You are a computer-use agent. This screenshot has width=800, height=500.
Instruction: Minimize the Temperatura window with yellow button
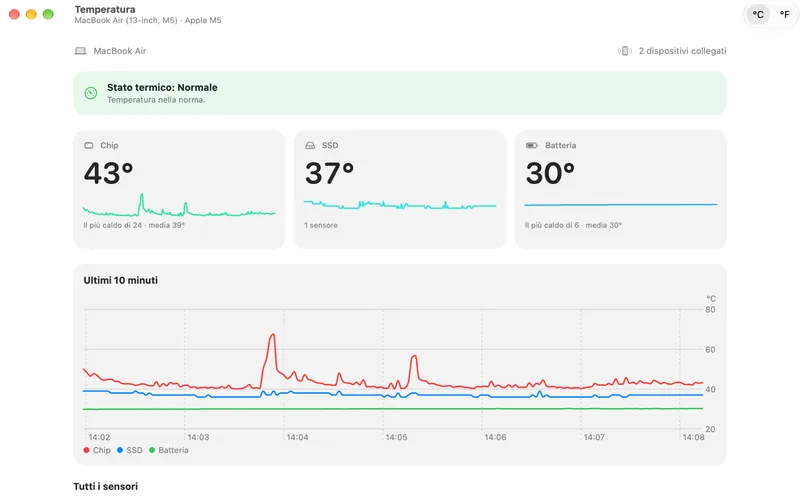[31, 14]
